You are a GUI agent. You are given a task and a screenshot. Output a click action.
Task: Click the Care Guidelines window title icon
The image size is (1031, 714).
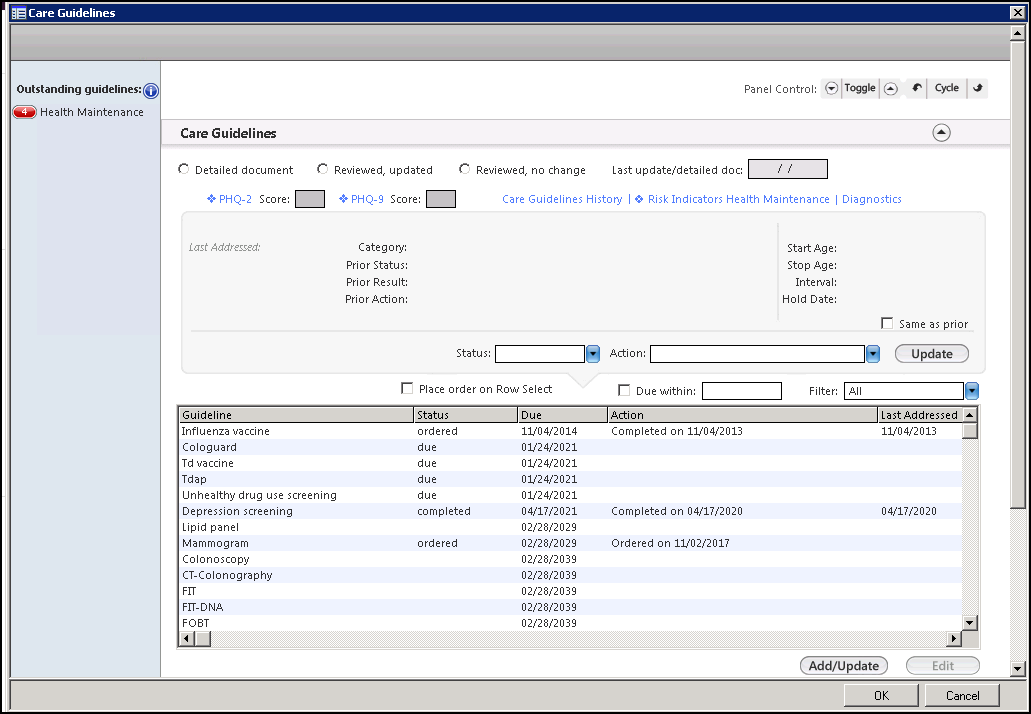[19, 12]
